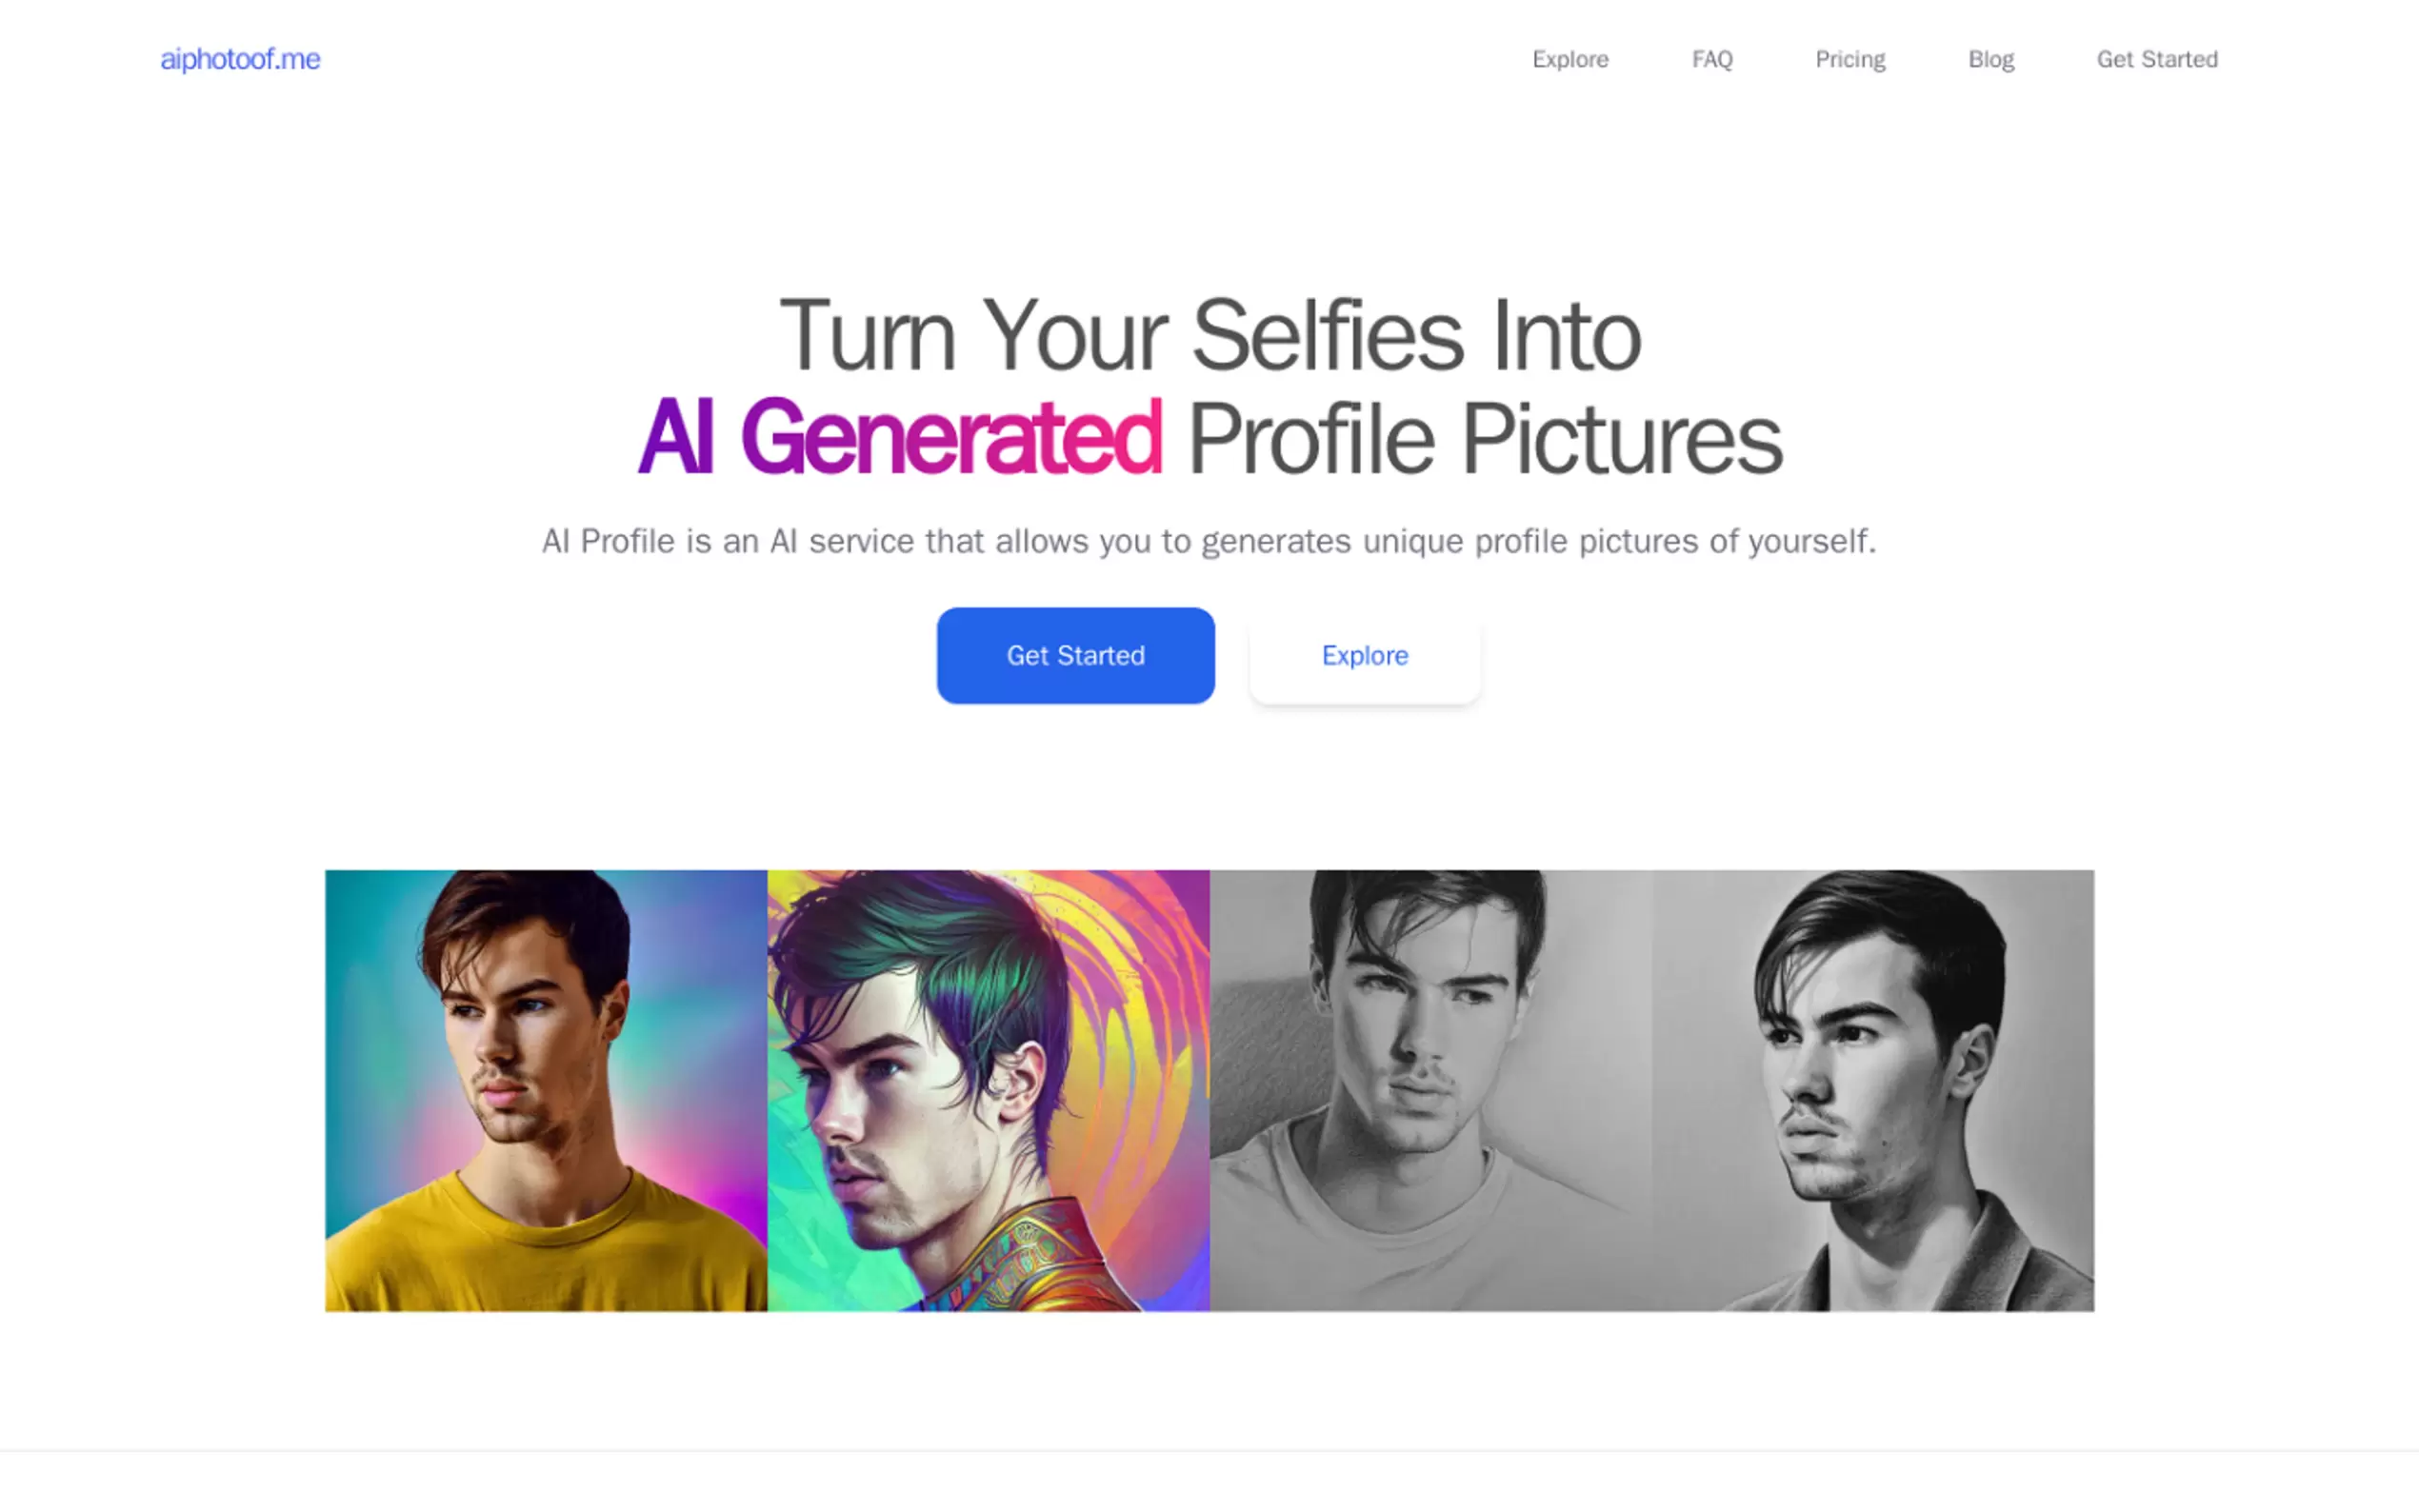Image resolution: width=2419 pixels, height=1512 pixels.
Task: Click Get Started in the top navigation
Action: 2157,59
